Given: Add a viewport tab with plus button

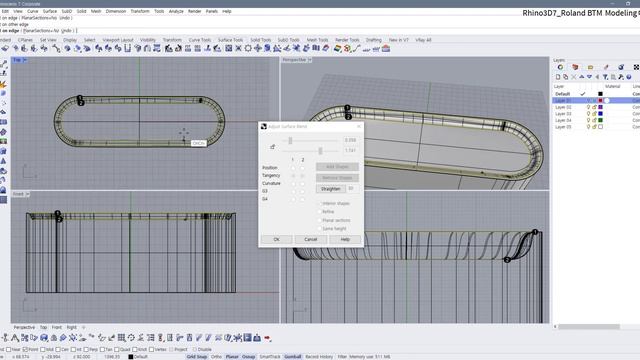Looking at the screenshot, I should [84, 327].
